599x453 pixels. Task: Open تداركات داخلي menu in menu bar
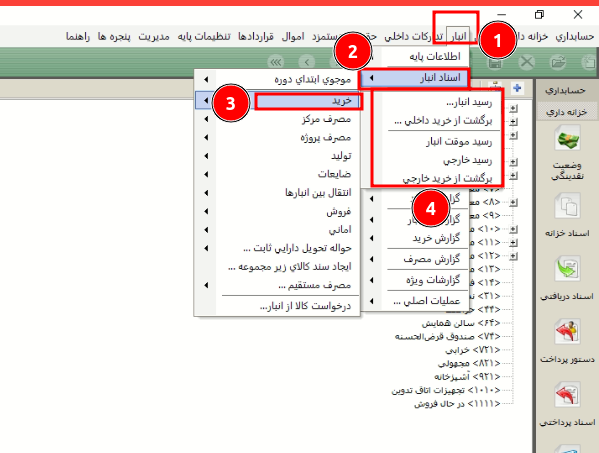[414, 36]
